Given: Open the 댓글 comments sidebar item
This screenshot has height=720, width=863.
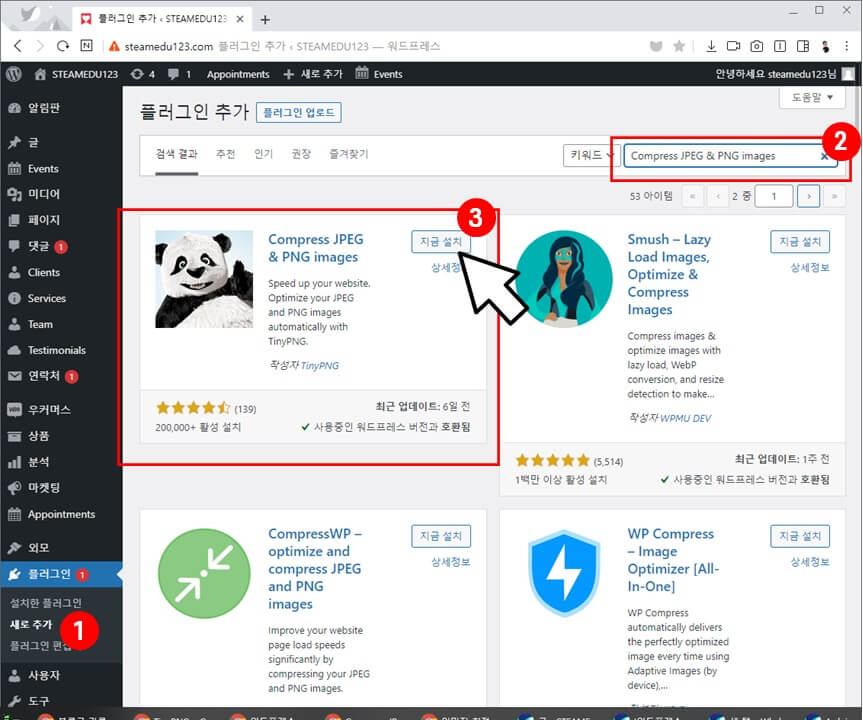Looking at the screenshot, I should click(39, 246).
